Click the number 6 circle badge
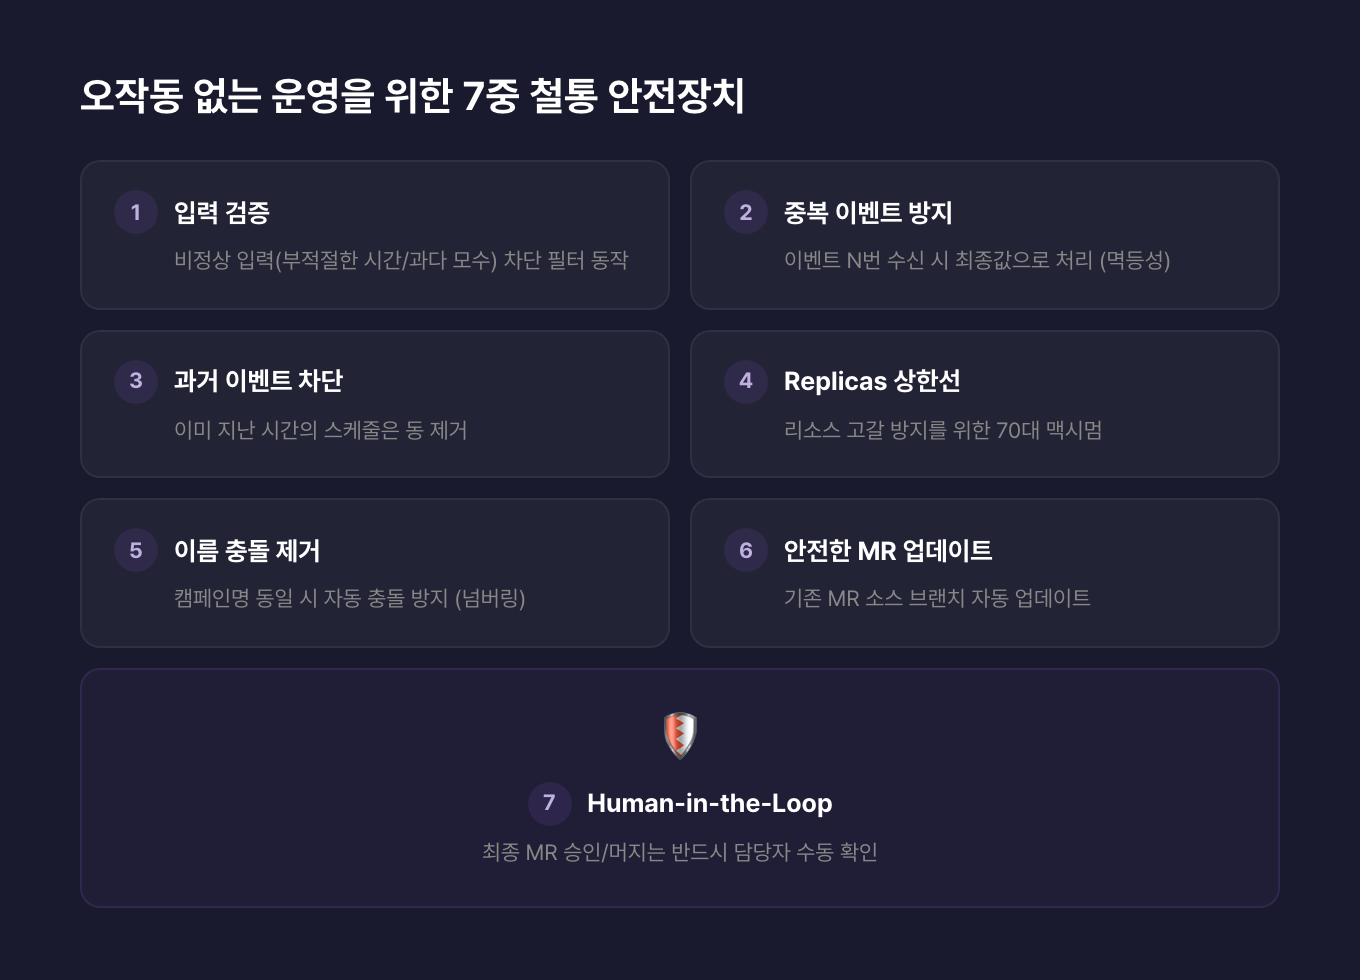This screenshot has height=980, width=1360. 746,550
